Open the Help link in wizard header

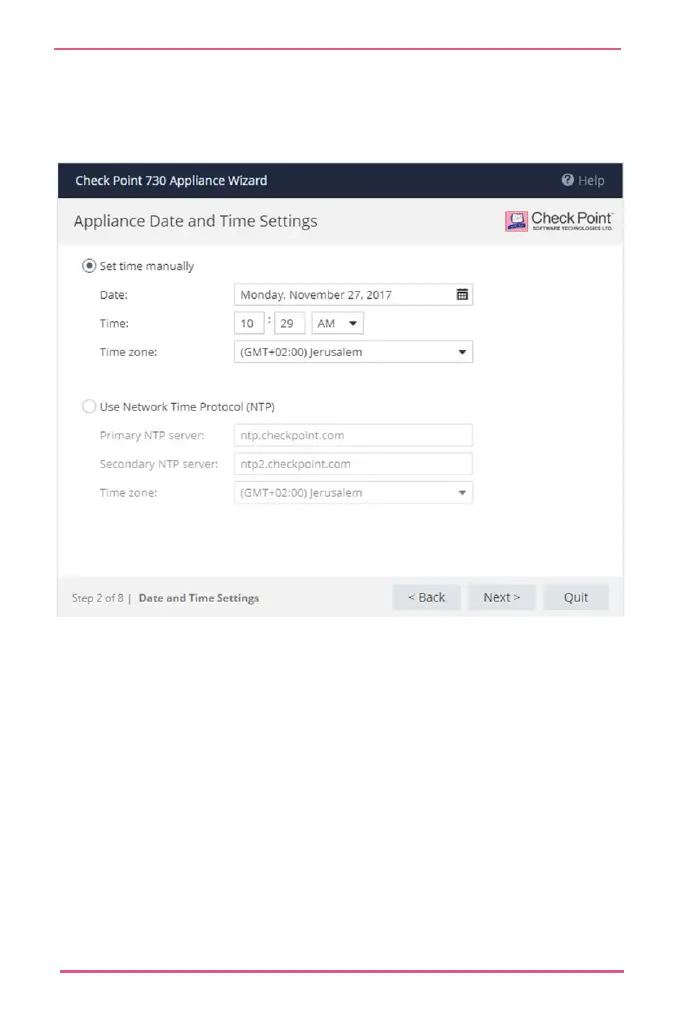pos(583,180)
